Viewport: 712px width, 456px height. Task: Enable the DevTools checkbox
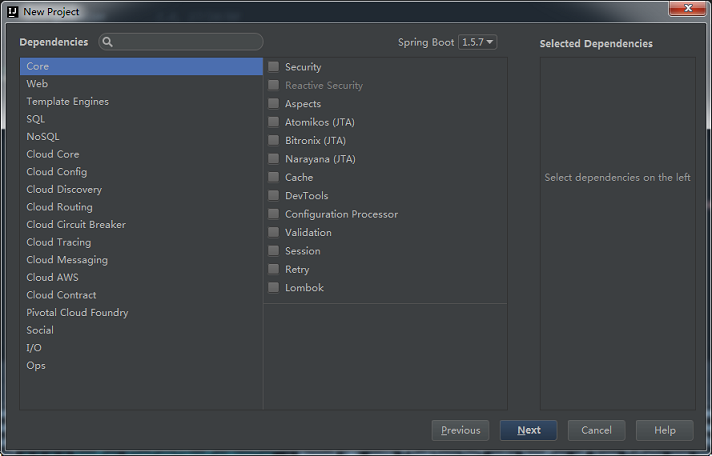[273, 195]
